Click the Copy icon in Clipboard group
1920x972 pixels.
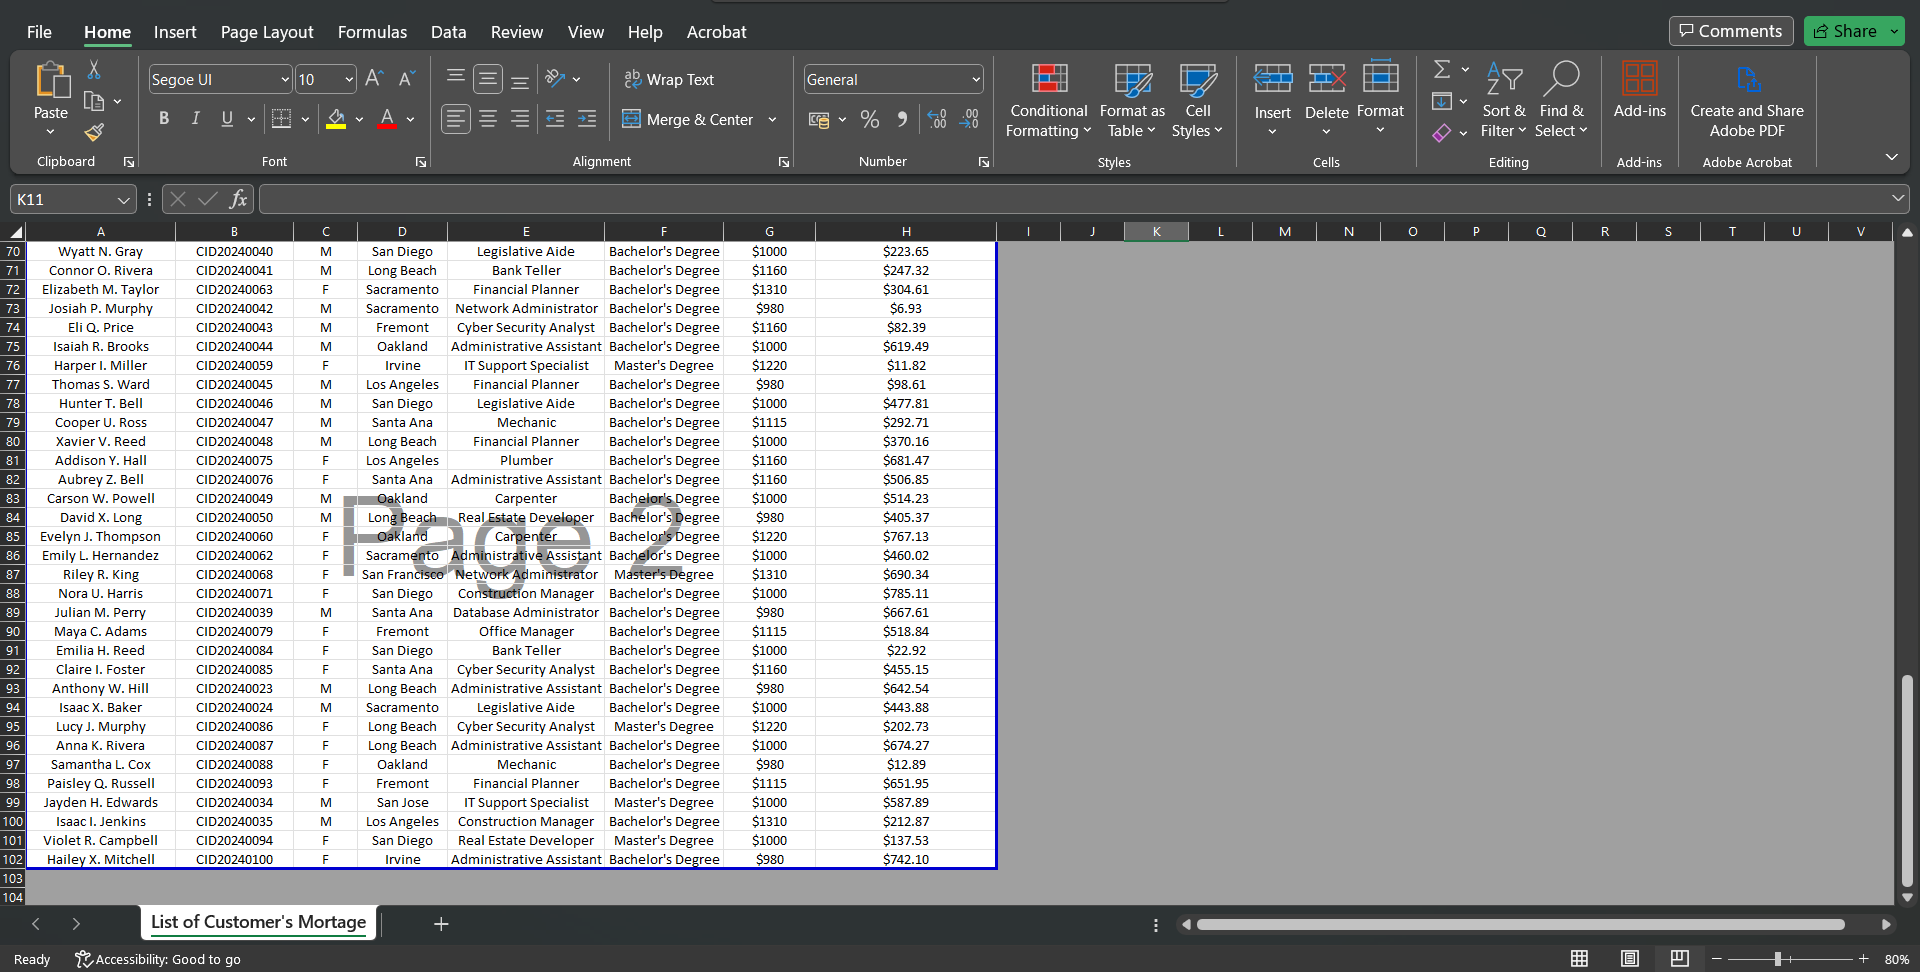94,101
